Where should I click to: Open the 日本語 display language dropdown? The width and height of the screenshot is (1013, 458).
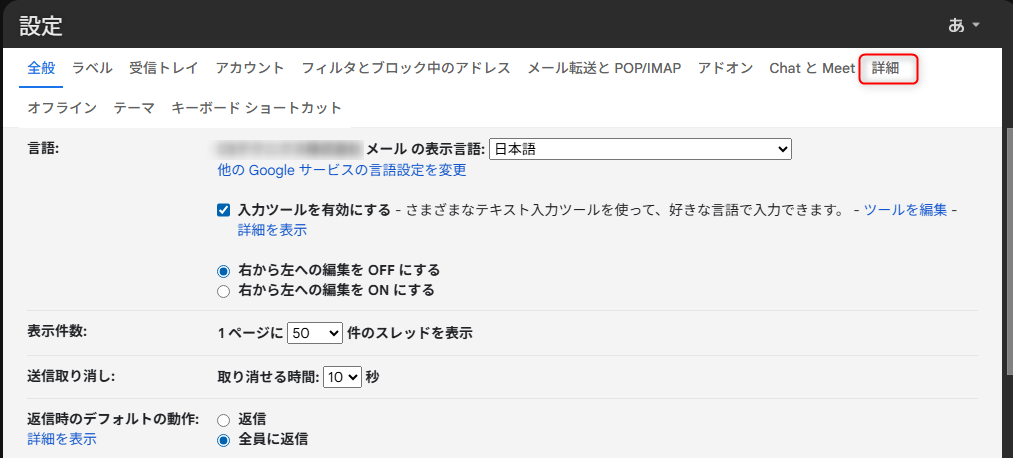point(640,149)
